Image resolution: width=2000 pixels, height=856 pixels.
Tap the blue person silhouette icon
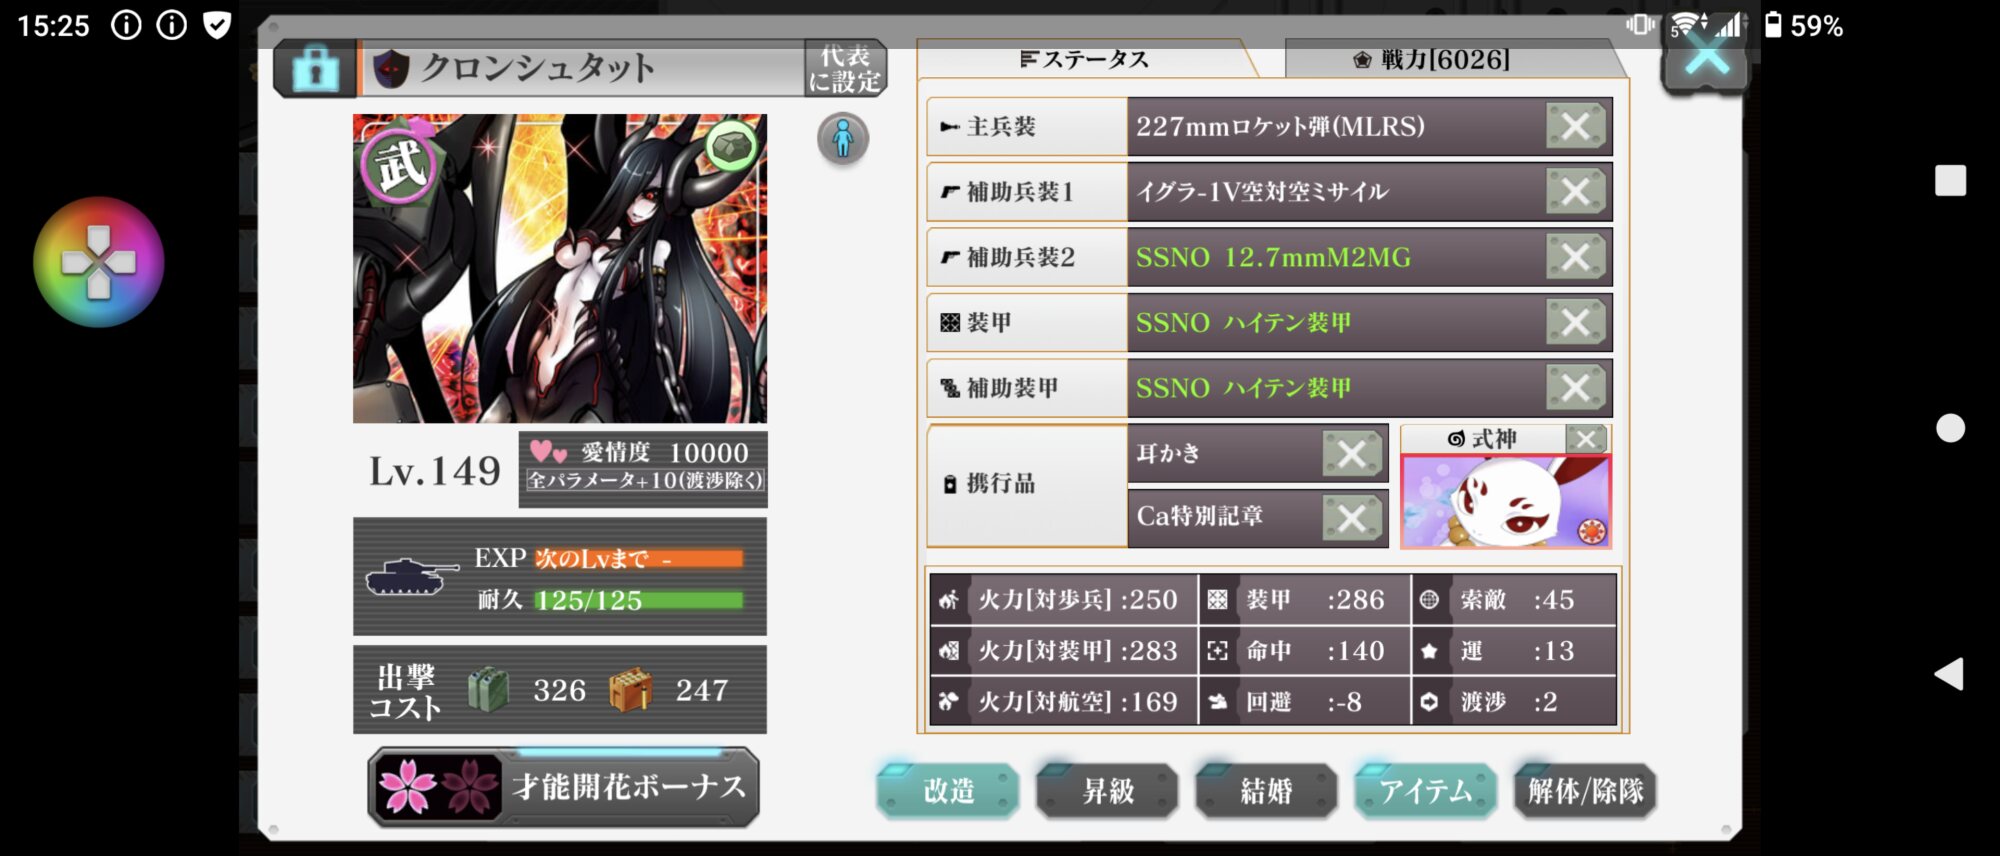843,138
